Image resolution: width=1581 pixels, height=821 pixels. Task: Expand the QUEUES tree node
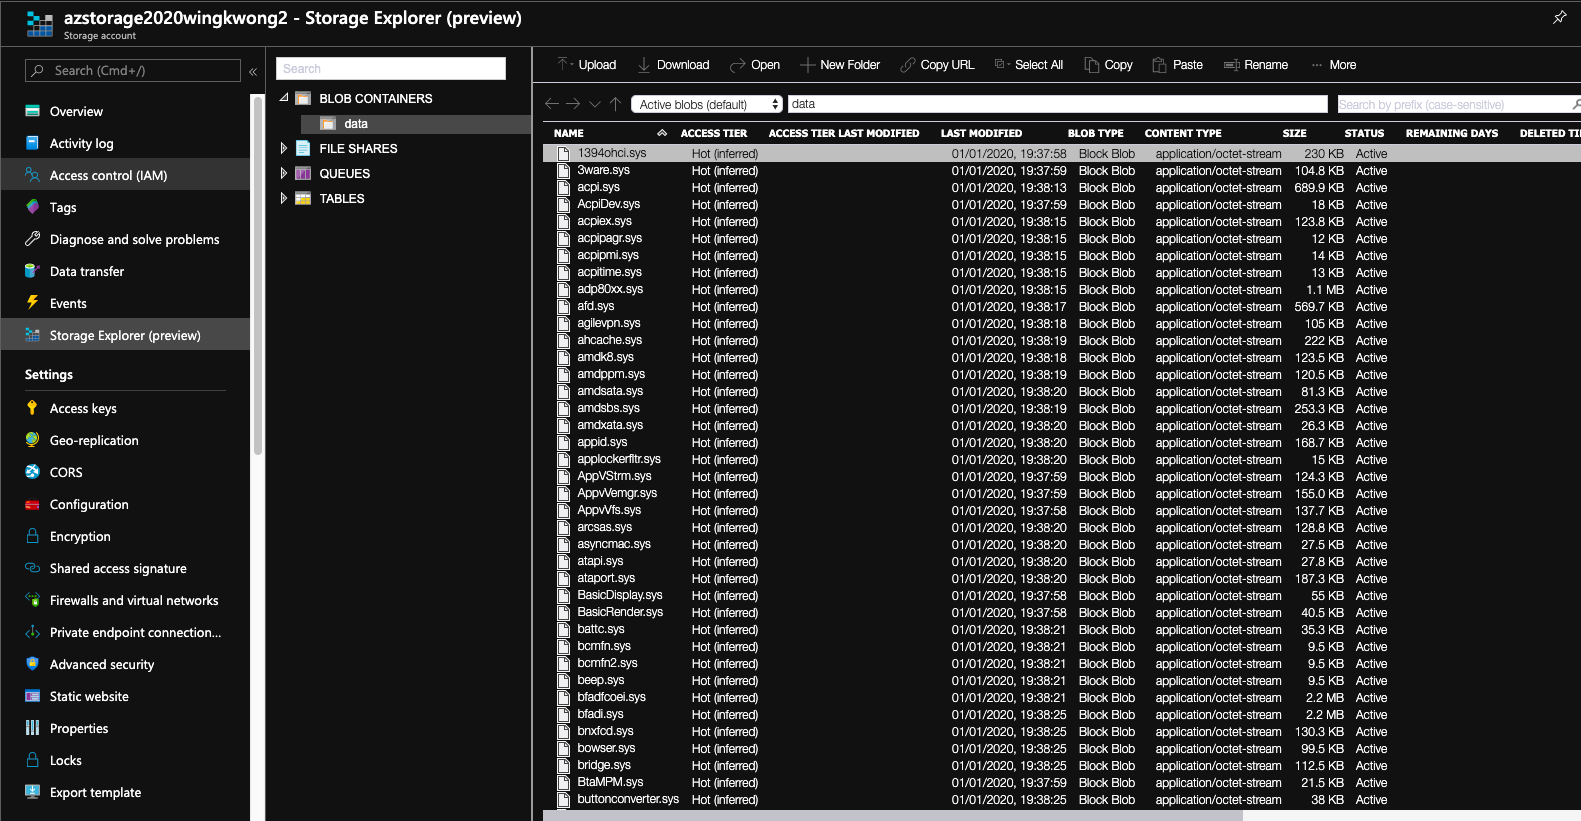point(284,173)
